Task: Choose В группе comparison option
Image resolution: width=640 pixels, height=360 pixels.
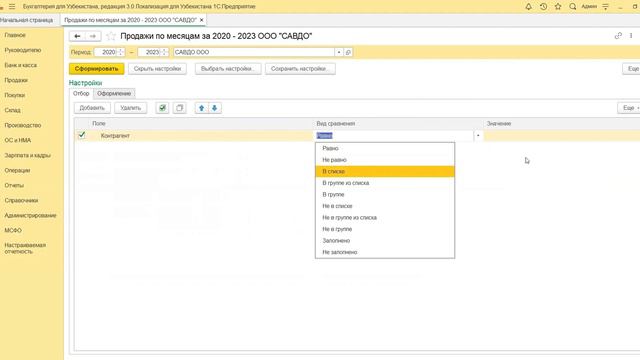Action: (x=385, y=194)
